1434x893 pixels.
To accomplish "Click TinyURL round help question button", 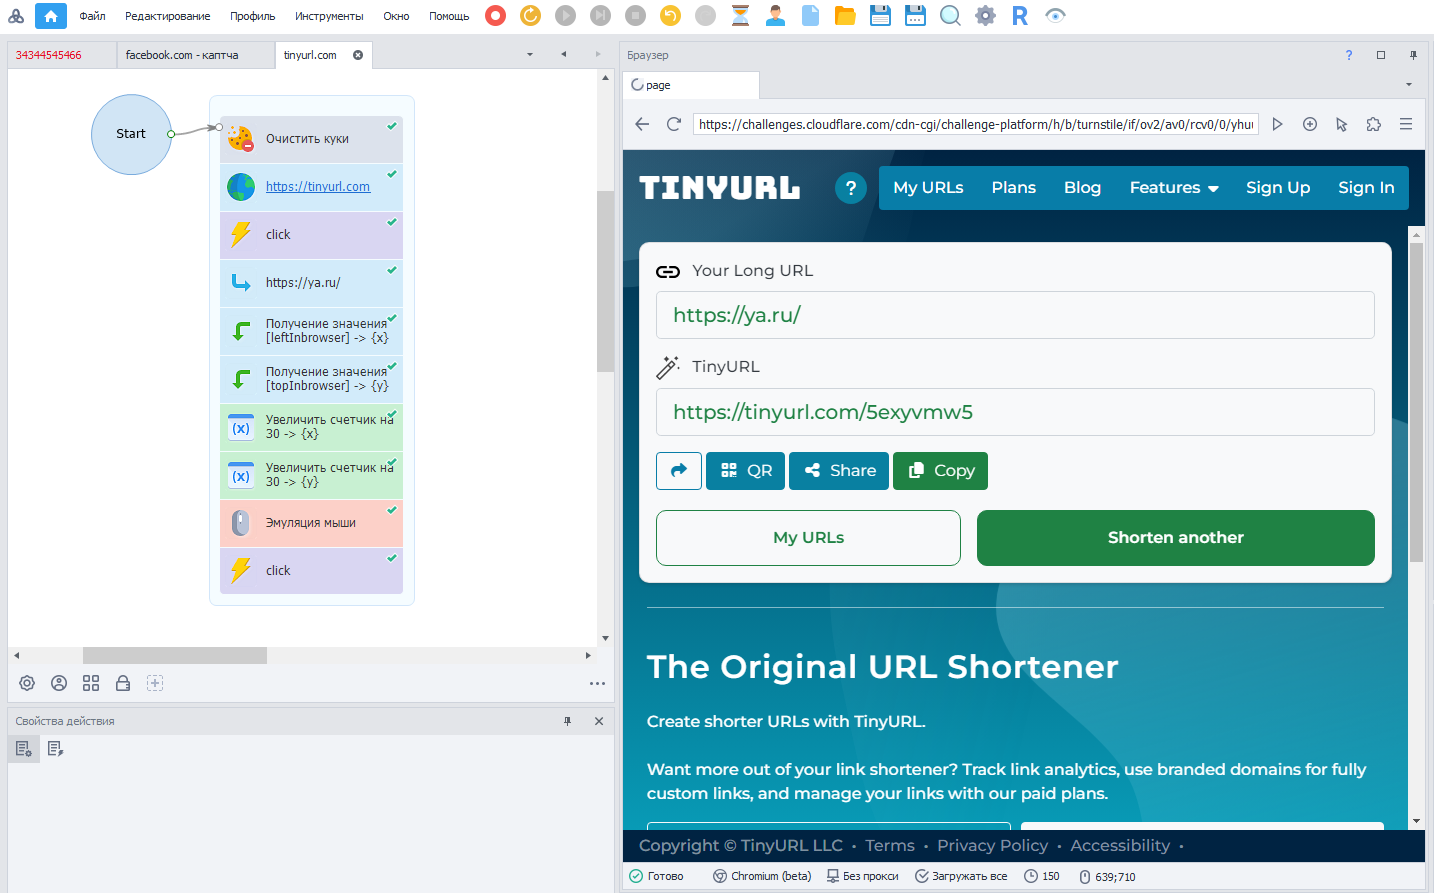I will point(851,187).
